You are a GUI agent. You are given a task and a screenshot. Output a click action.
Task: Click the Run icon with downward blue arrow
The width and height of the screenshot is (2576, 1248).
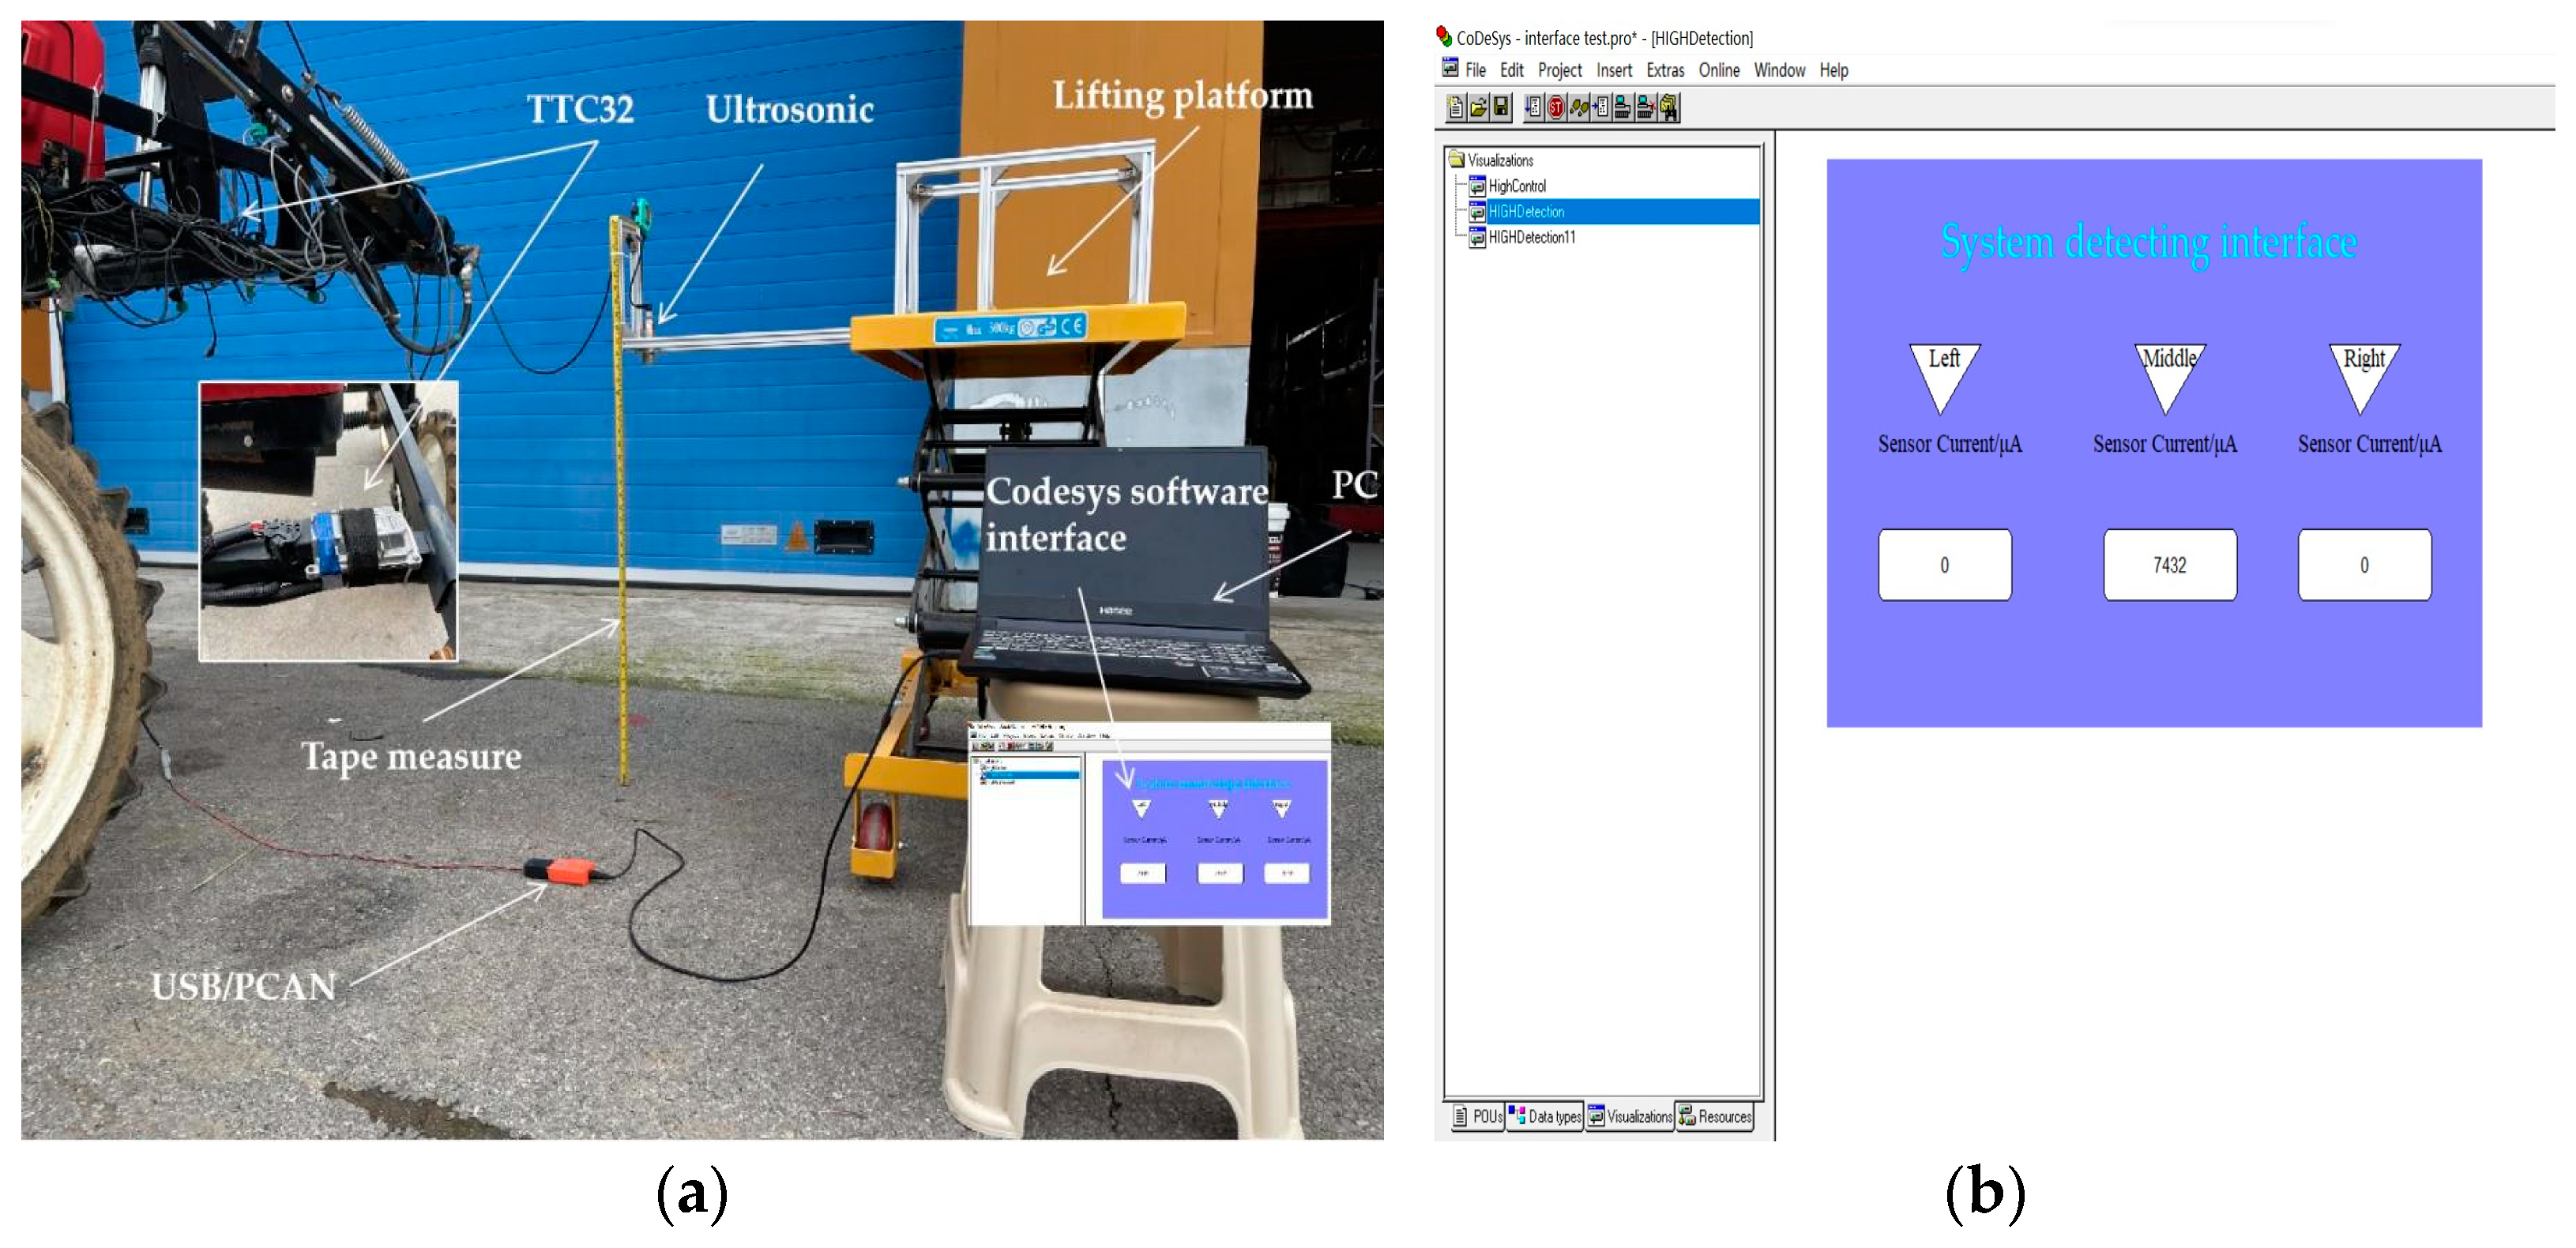[x=1534, y=107]
